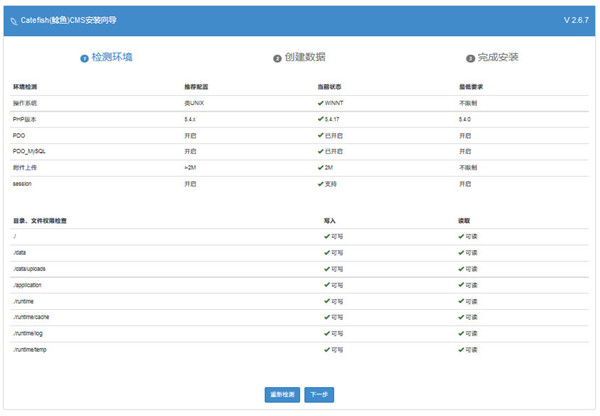
Task: Click the step 3 number badge icon
Action: pyautogui.click(x=470, y=59)
